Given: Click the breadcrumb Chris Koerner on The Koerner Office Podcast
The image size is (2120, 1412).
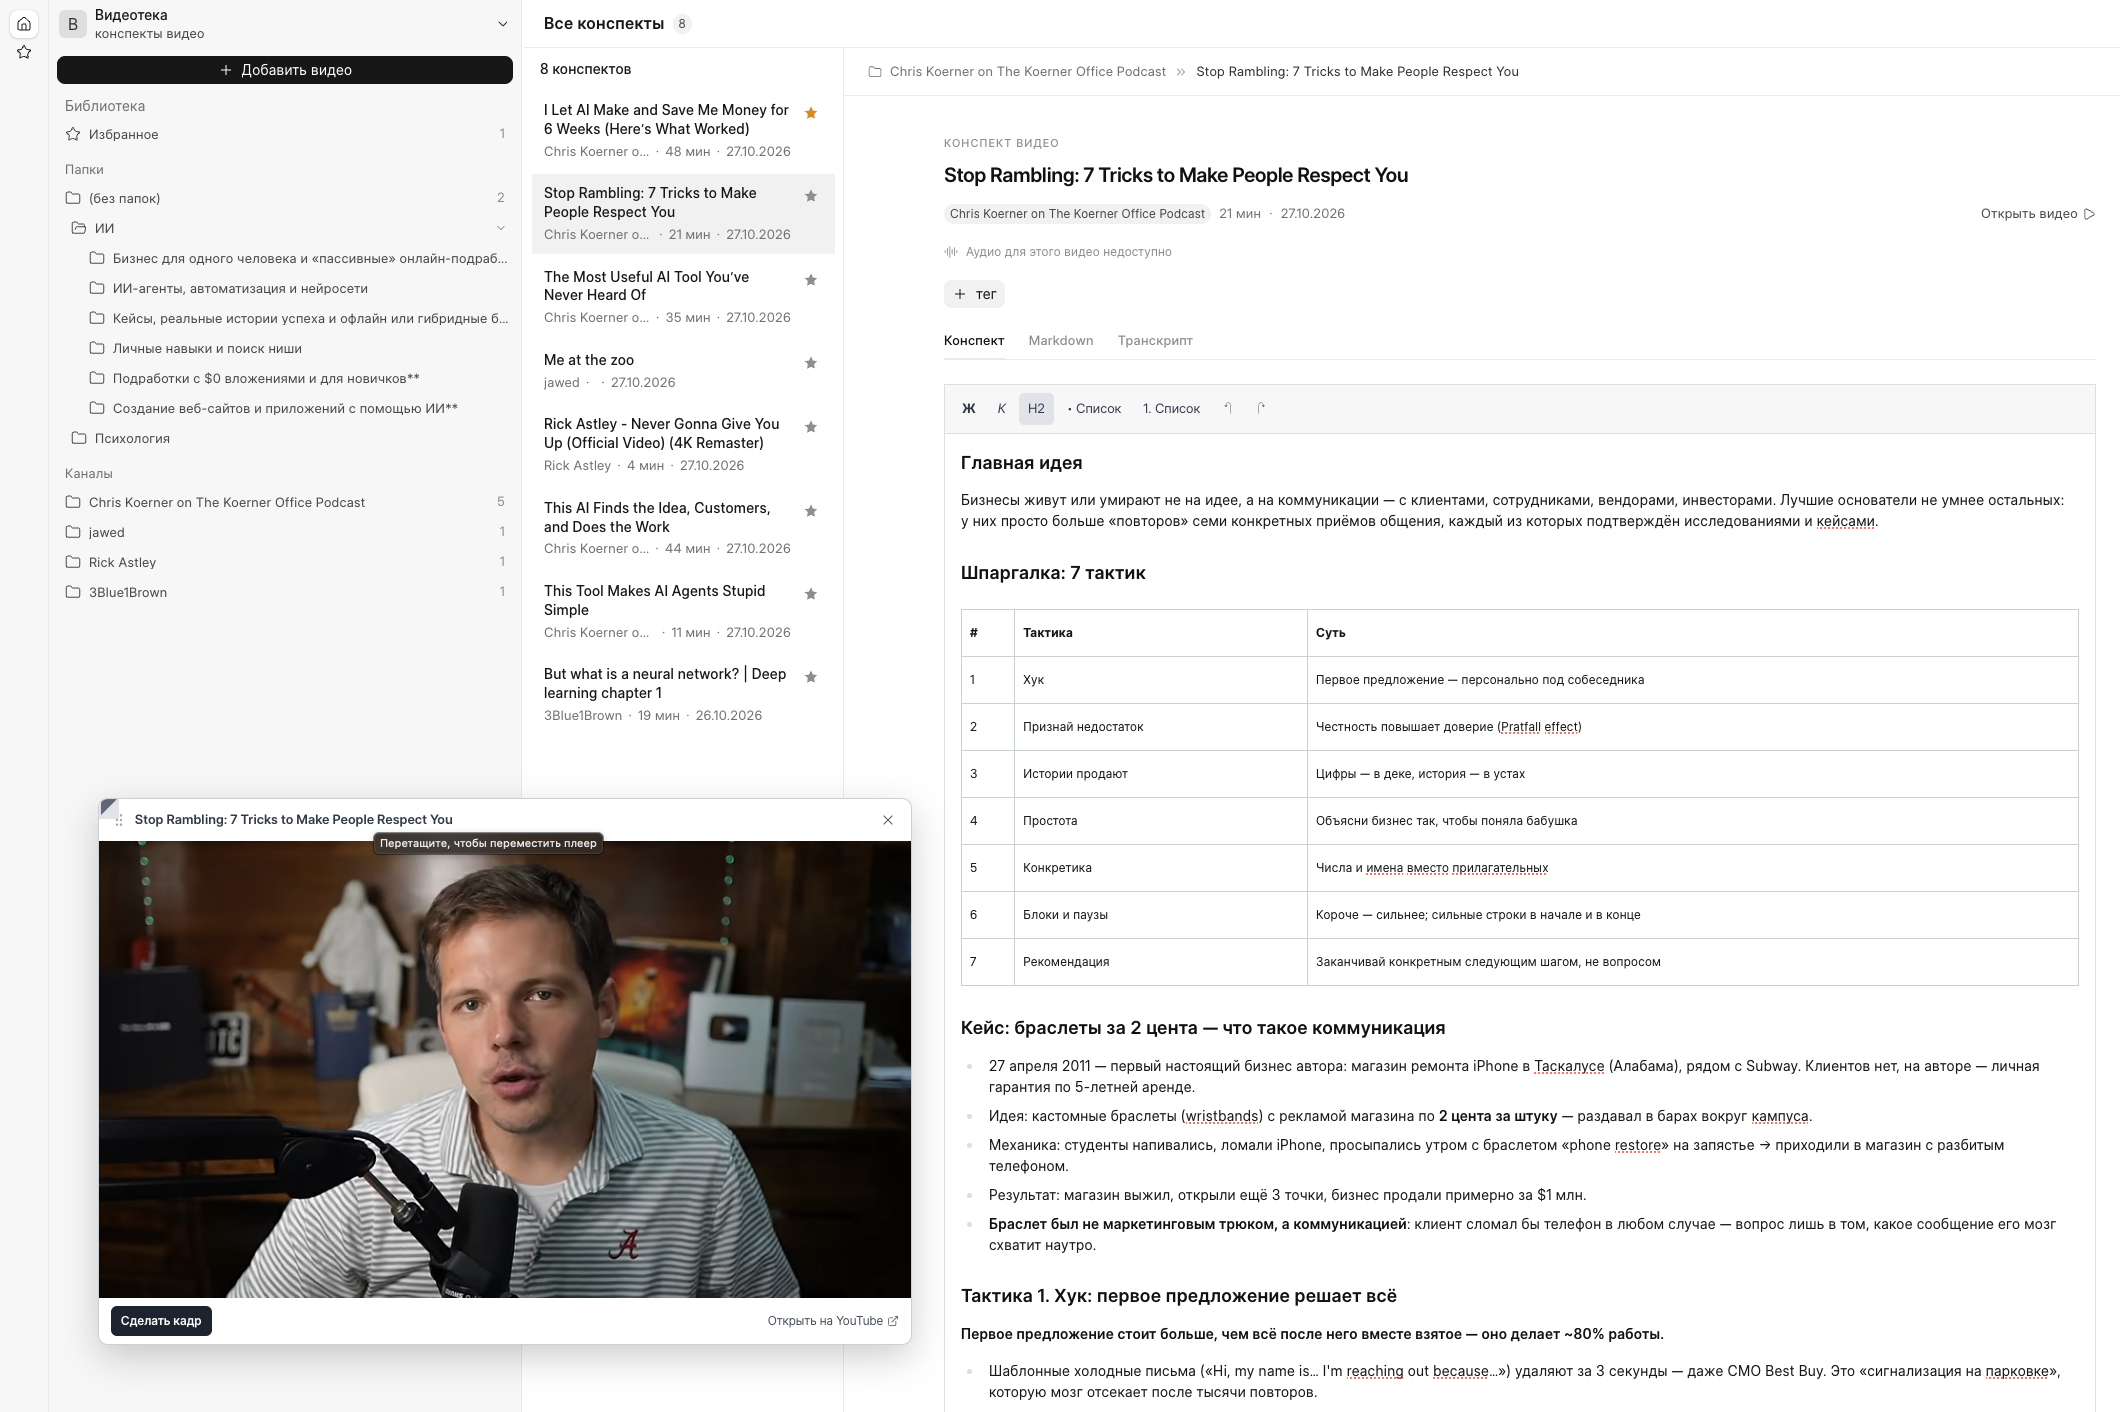Looking at the screenshot, I should 1027,72.
